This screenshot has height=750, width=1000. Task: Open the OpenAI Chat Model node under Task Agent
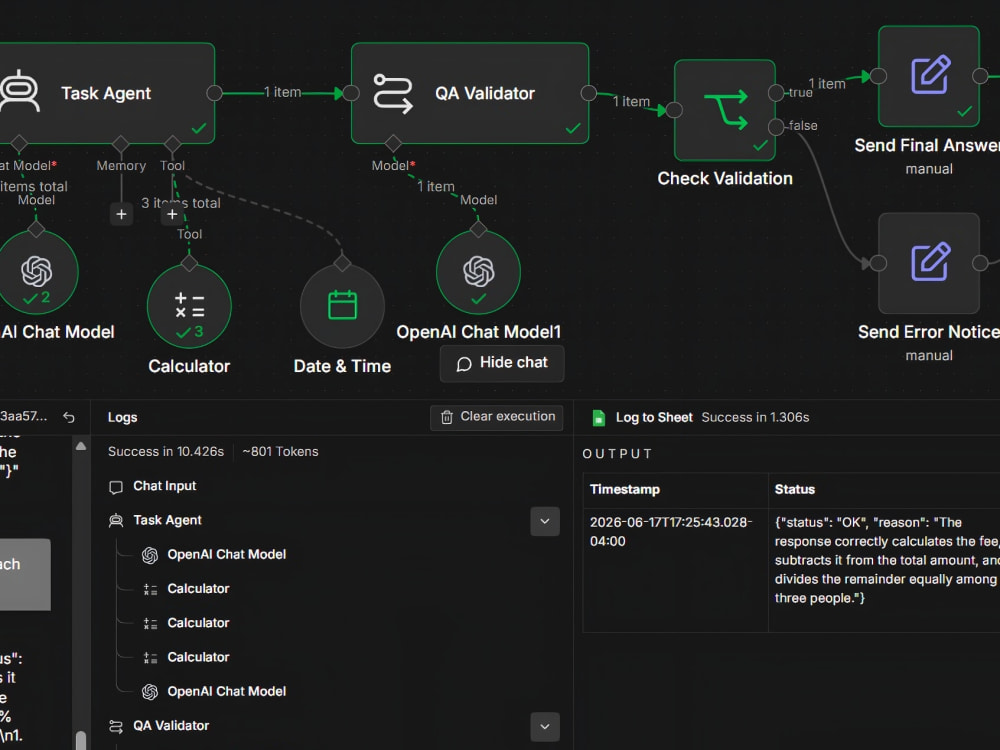click(36, 272)
